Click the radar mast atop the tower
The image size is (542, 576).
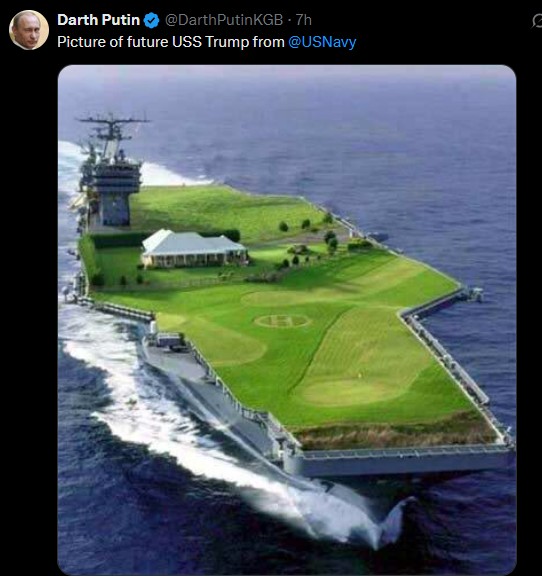[111, 127]
